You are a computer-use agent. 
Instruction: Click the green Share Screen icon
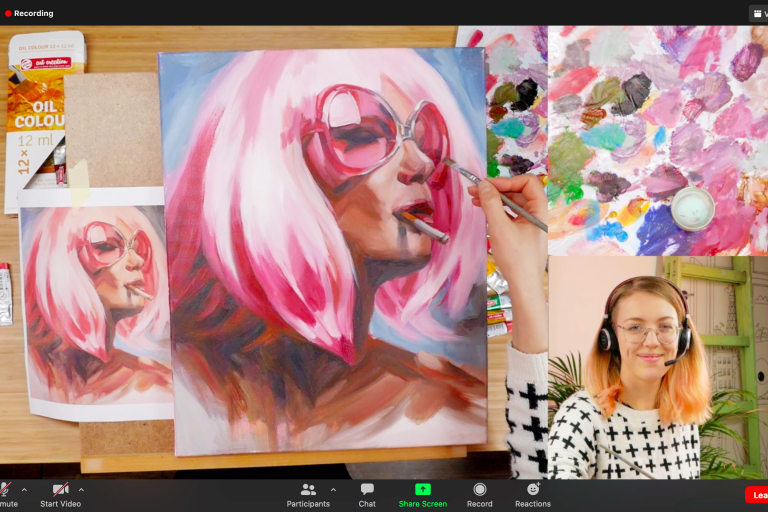423,489
